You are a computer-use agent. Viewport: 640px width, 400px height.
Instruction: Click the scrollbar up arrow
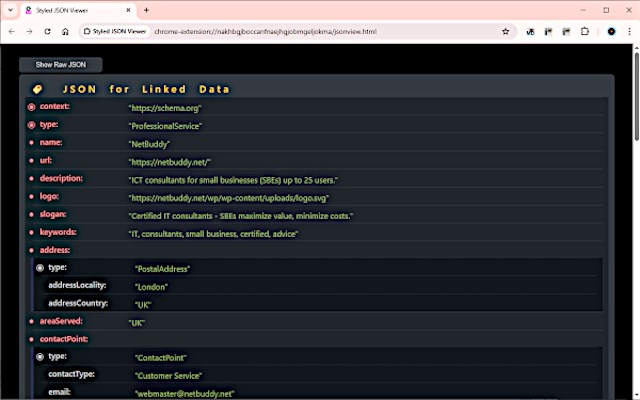point(636,48)
